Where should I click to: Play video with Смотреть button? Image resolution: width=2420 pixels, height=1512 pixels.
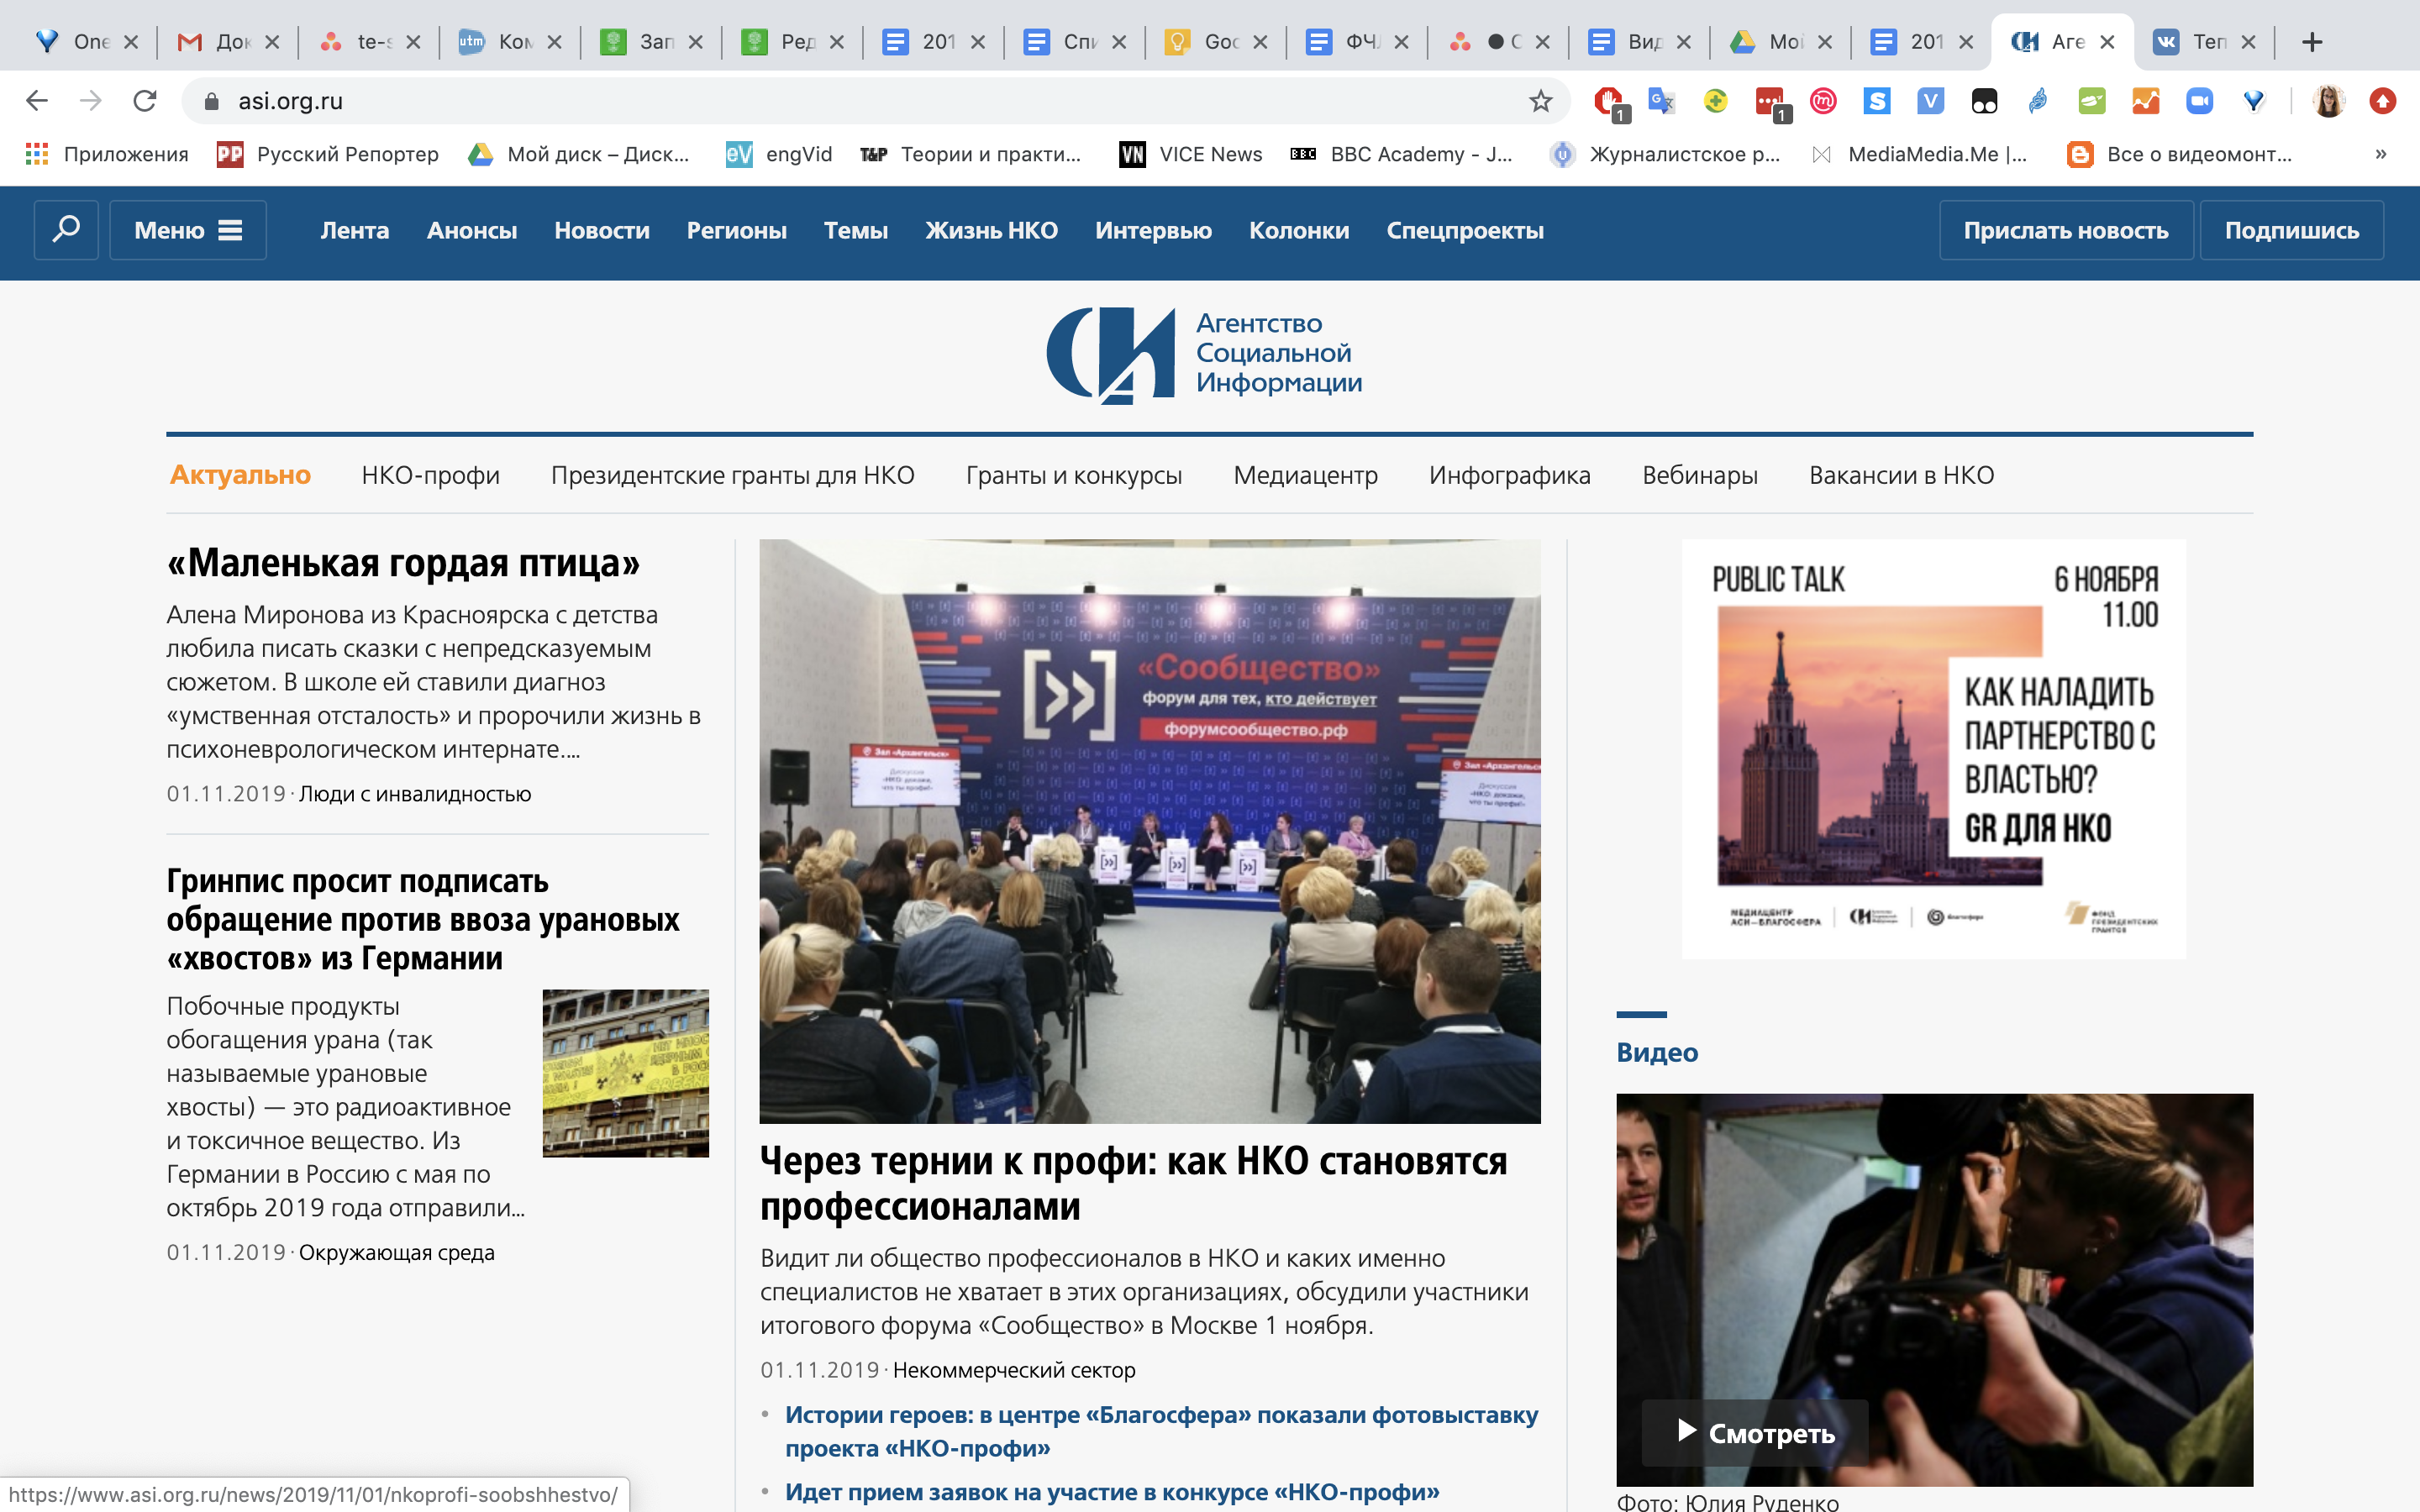[x=1755, y=1432]
